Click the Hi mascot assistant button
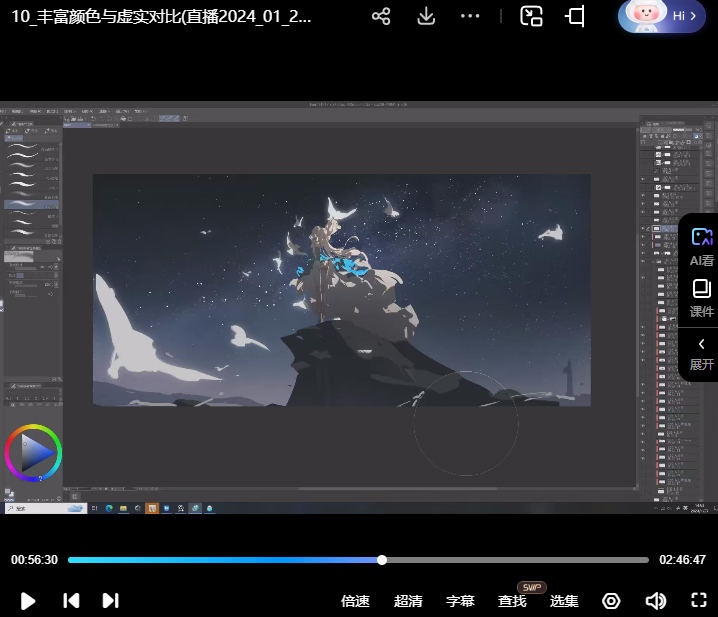 pyautogui.click(x=662, y=16)
